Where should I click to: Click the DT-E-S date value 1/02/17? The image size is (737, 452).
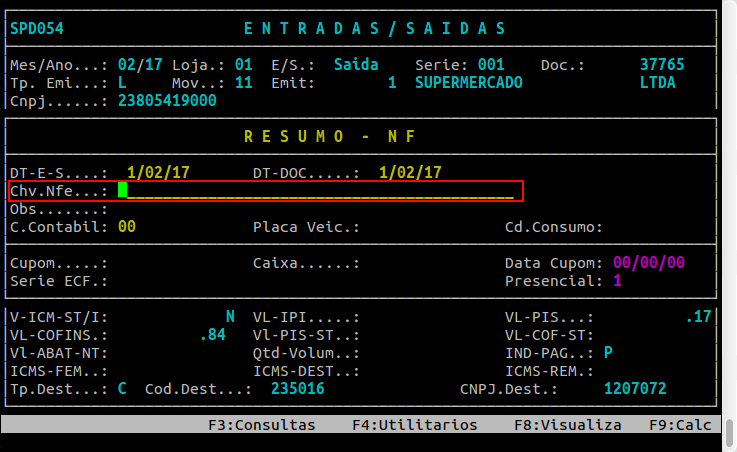pos(158,172)
